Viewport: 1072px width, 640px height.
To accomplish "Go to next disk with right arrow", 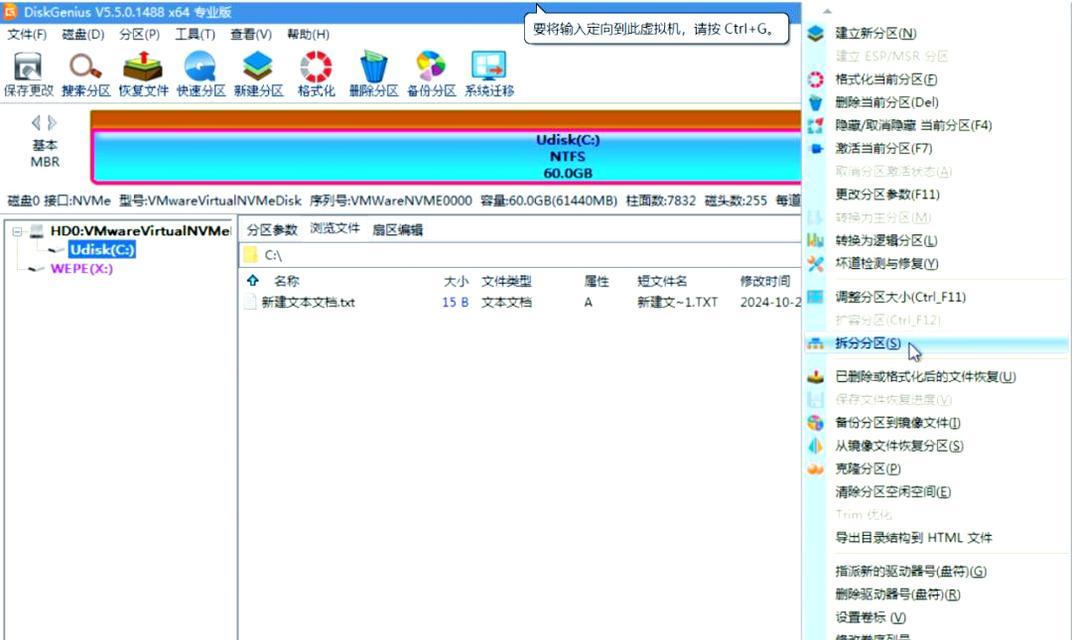I will [x=52, y=123].
